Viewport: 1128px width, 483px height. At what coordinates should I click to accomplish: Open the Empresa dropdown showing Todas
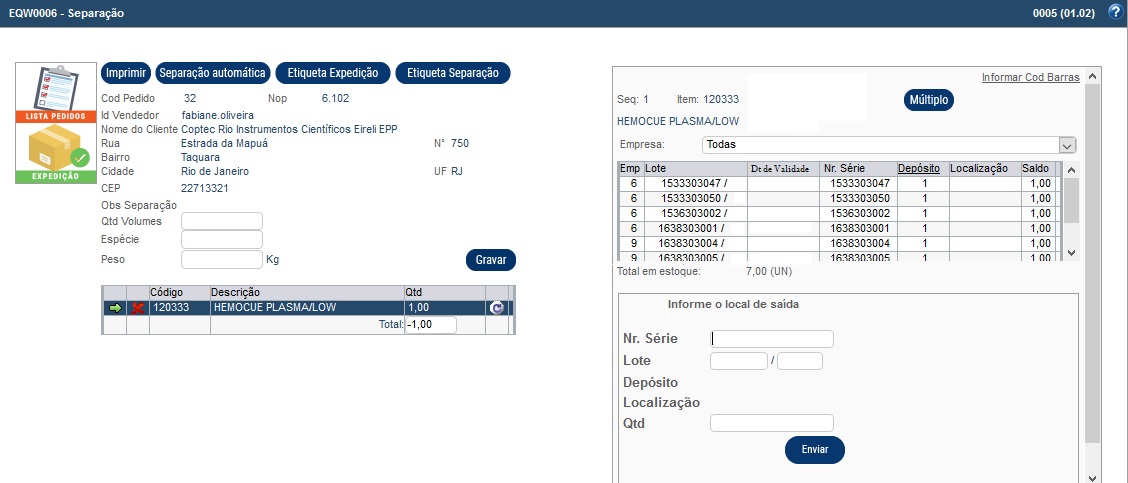(x=889, y=145)
